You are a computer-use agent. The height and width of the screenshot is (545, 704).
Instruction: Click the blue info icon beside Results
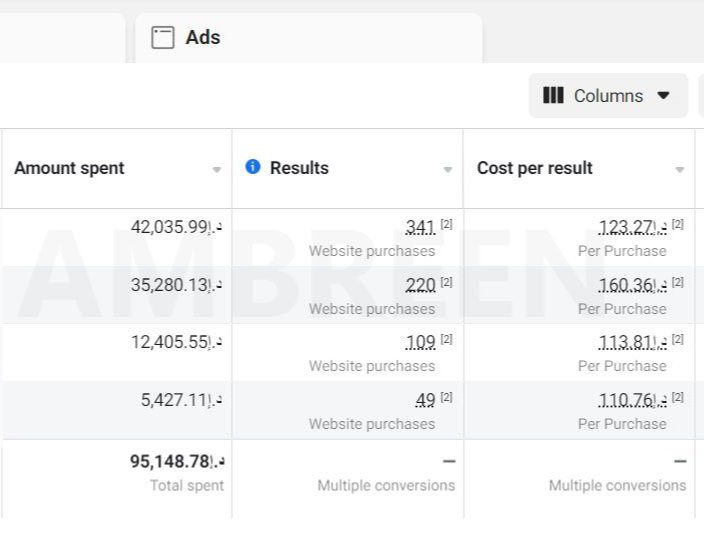(253, 167)
